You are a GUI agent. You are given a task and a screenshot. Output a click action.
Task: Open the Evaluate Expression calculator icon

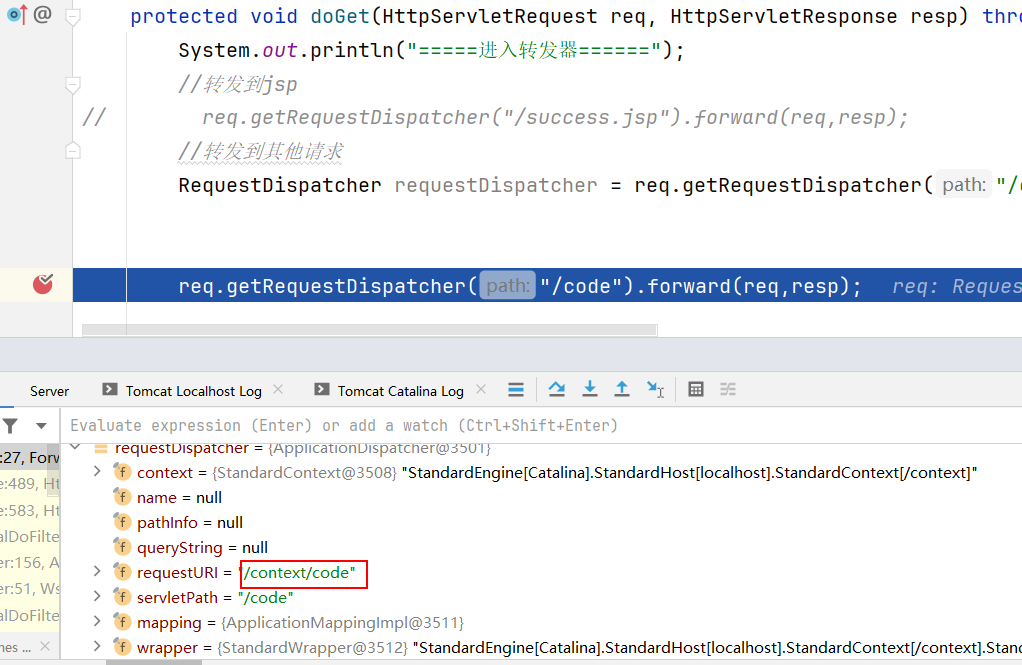pos(696,389)
